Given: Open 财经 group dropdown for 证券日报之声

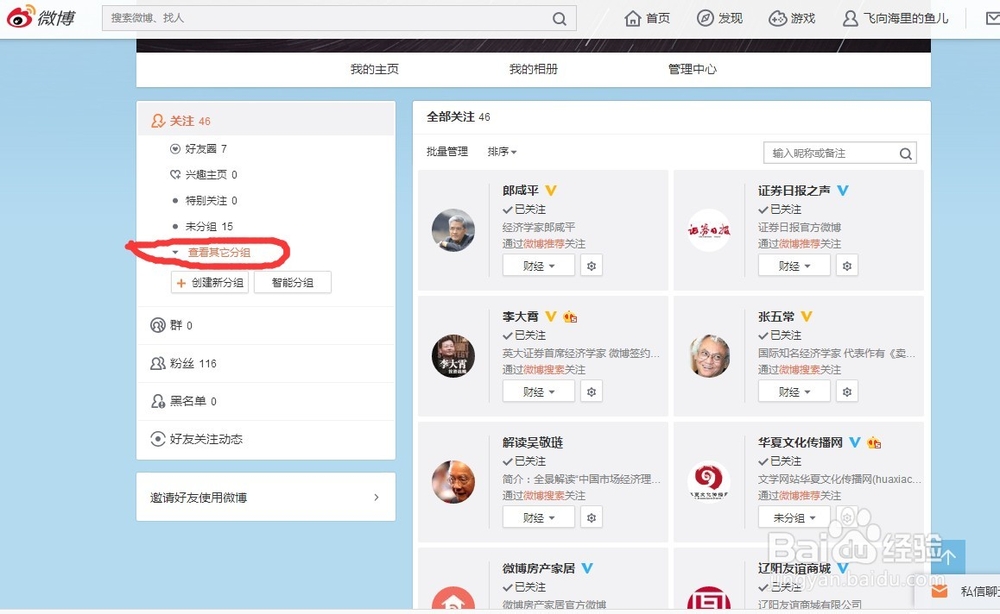Looking at the screenshot, I should click(795, 266).
